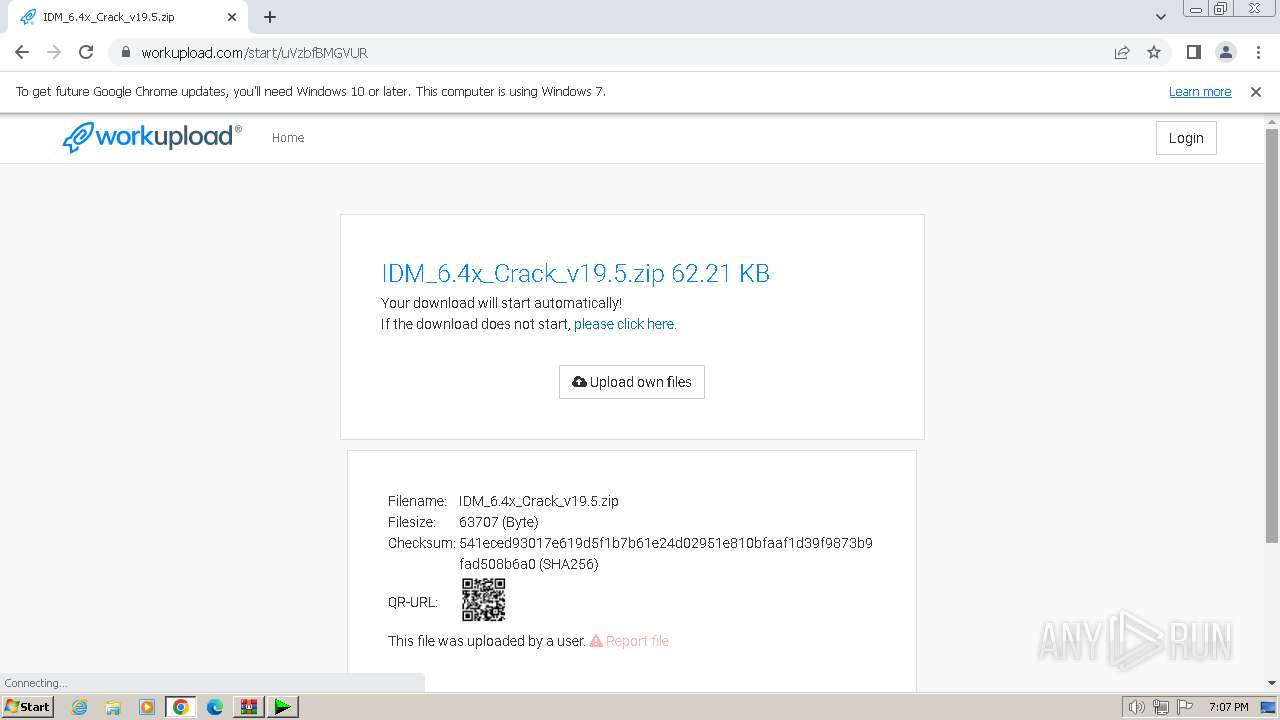Screen dimensions: 1280x720
Task: Click the Upload own files button
Action: [632, 382]
